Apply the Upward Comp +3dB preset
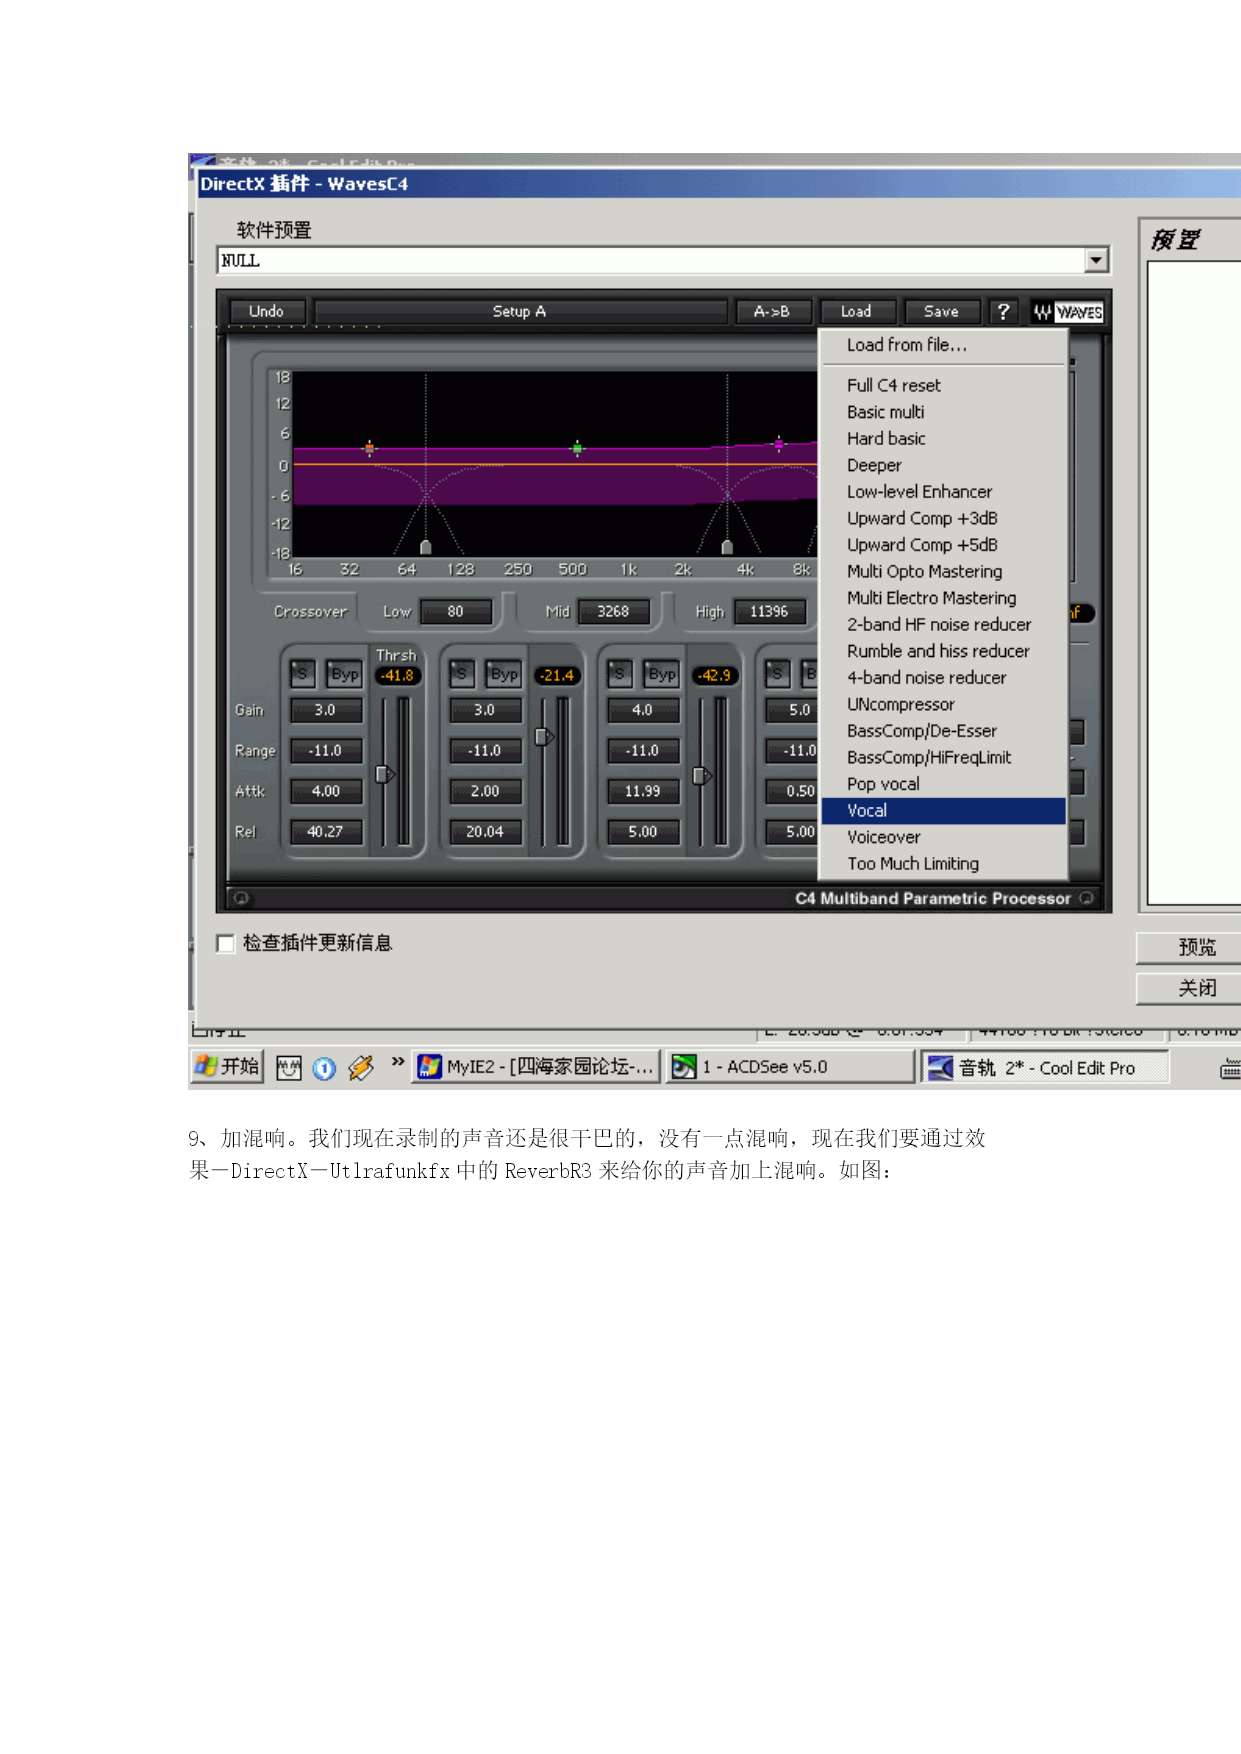Image resolution: width=1241 pixels, height=1754 pixels. [943, 518]
